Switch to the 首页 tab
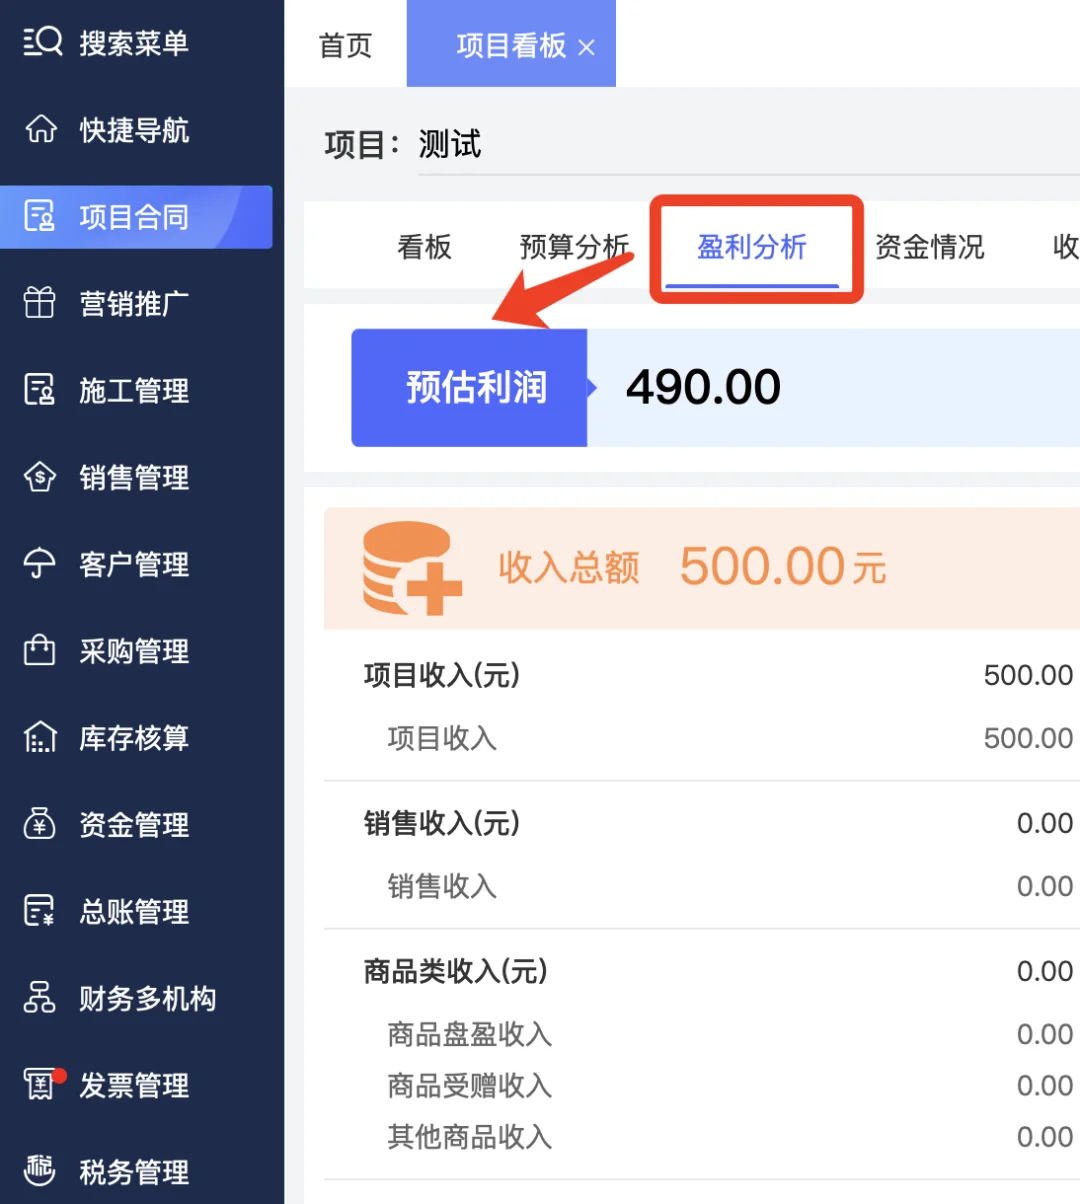This screenshot has height=1204, width=1080. click(x=344, y=44)
